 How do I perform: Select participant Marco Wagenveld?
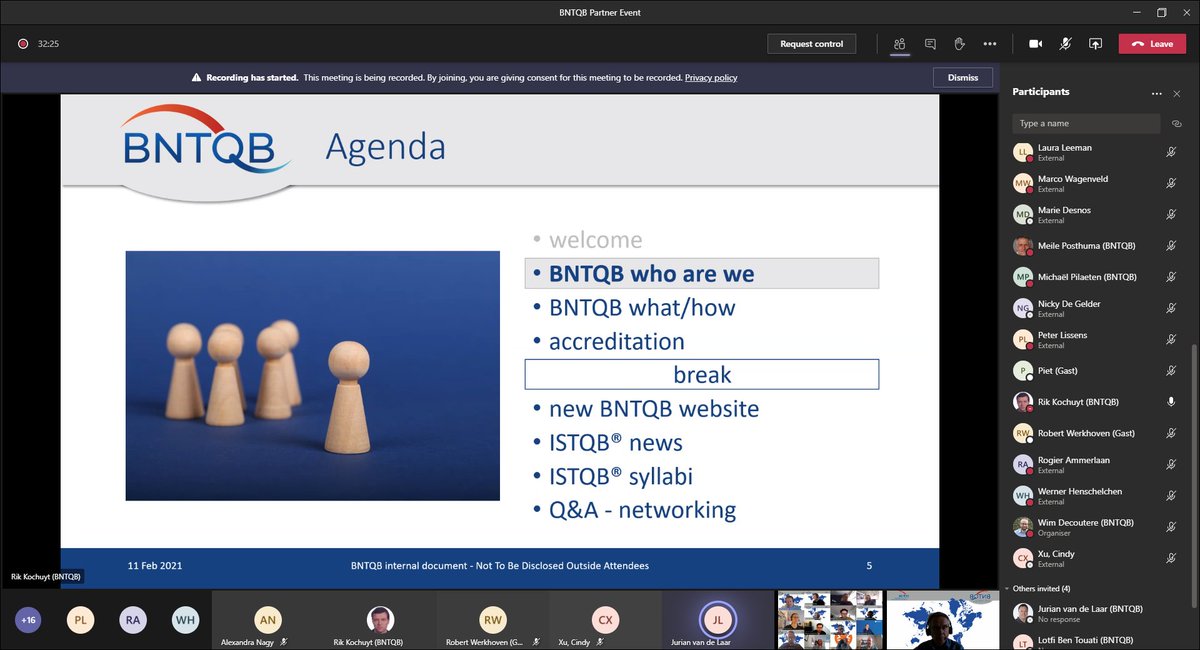[1094, 183]
